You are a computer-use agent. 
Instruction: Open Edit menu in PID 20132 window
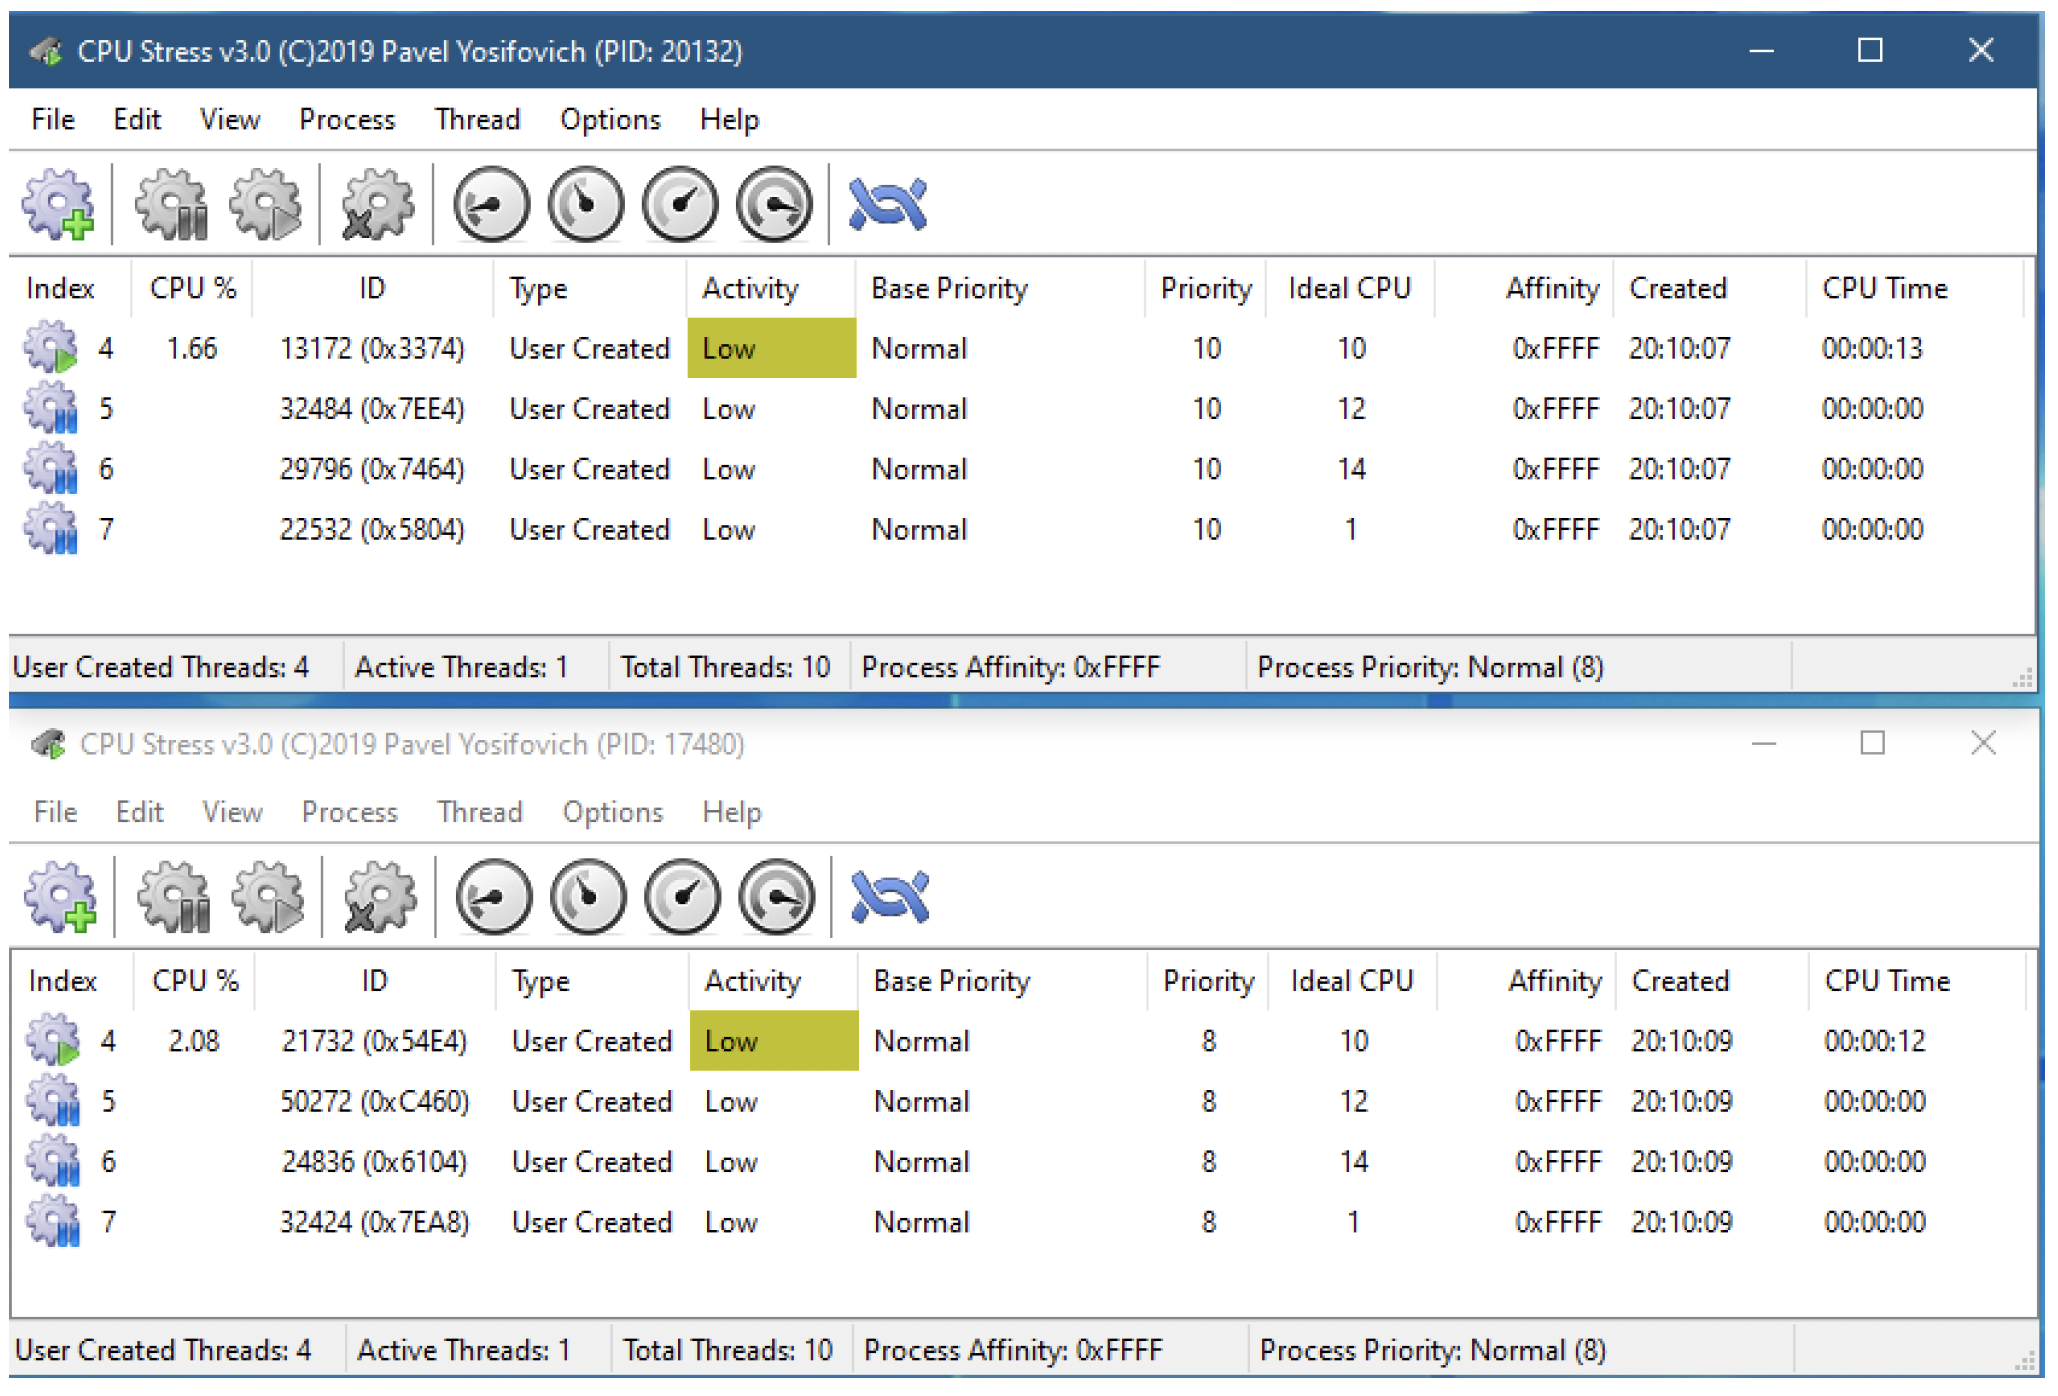(137, 119)
